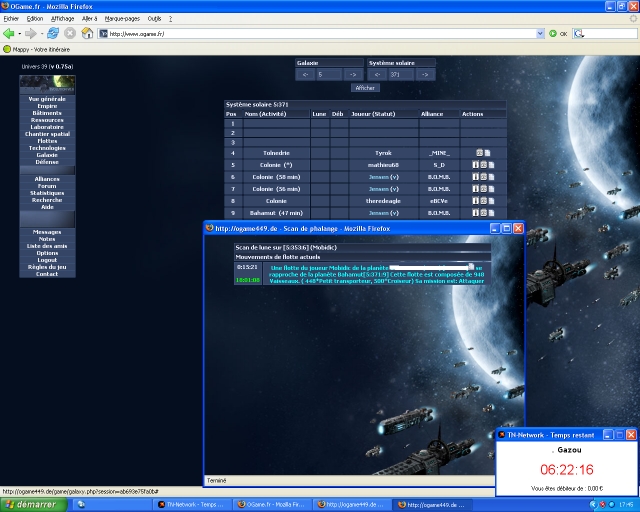This screenshot has height=512, width=640.
Task: Go to previous solar system with left arrow
Action: click(x=378, y=75)
